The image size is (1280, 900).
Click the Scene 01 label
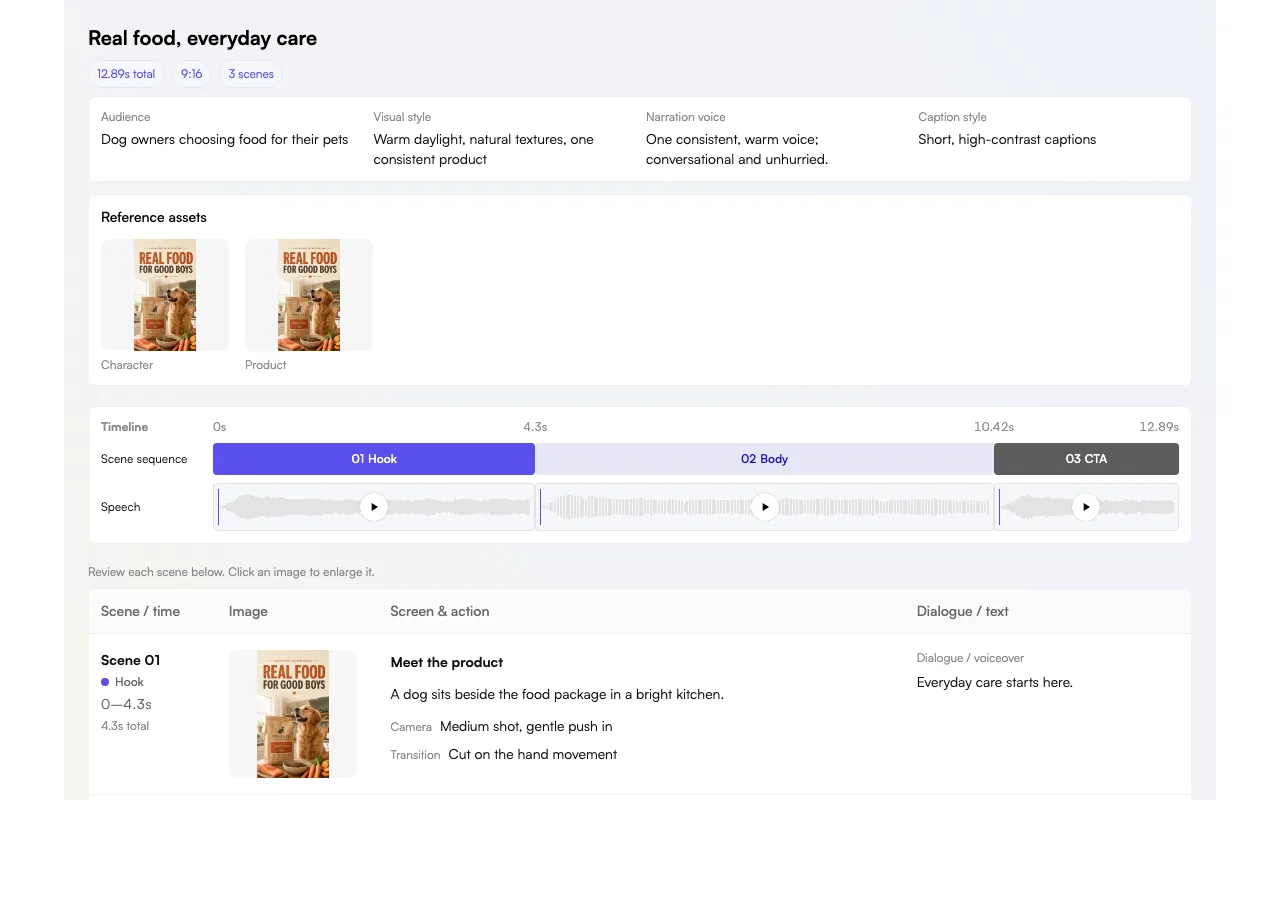[131, 660]
